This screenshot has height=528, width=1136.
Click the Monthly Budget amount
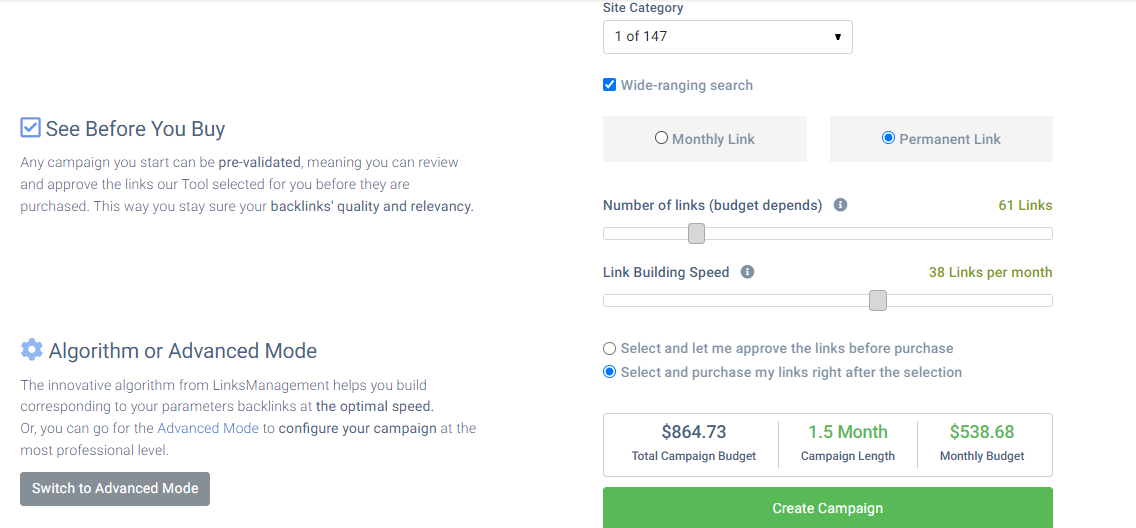982,432
